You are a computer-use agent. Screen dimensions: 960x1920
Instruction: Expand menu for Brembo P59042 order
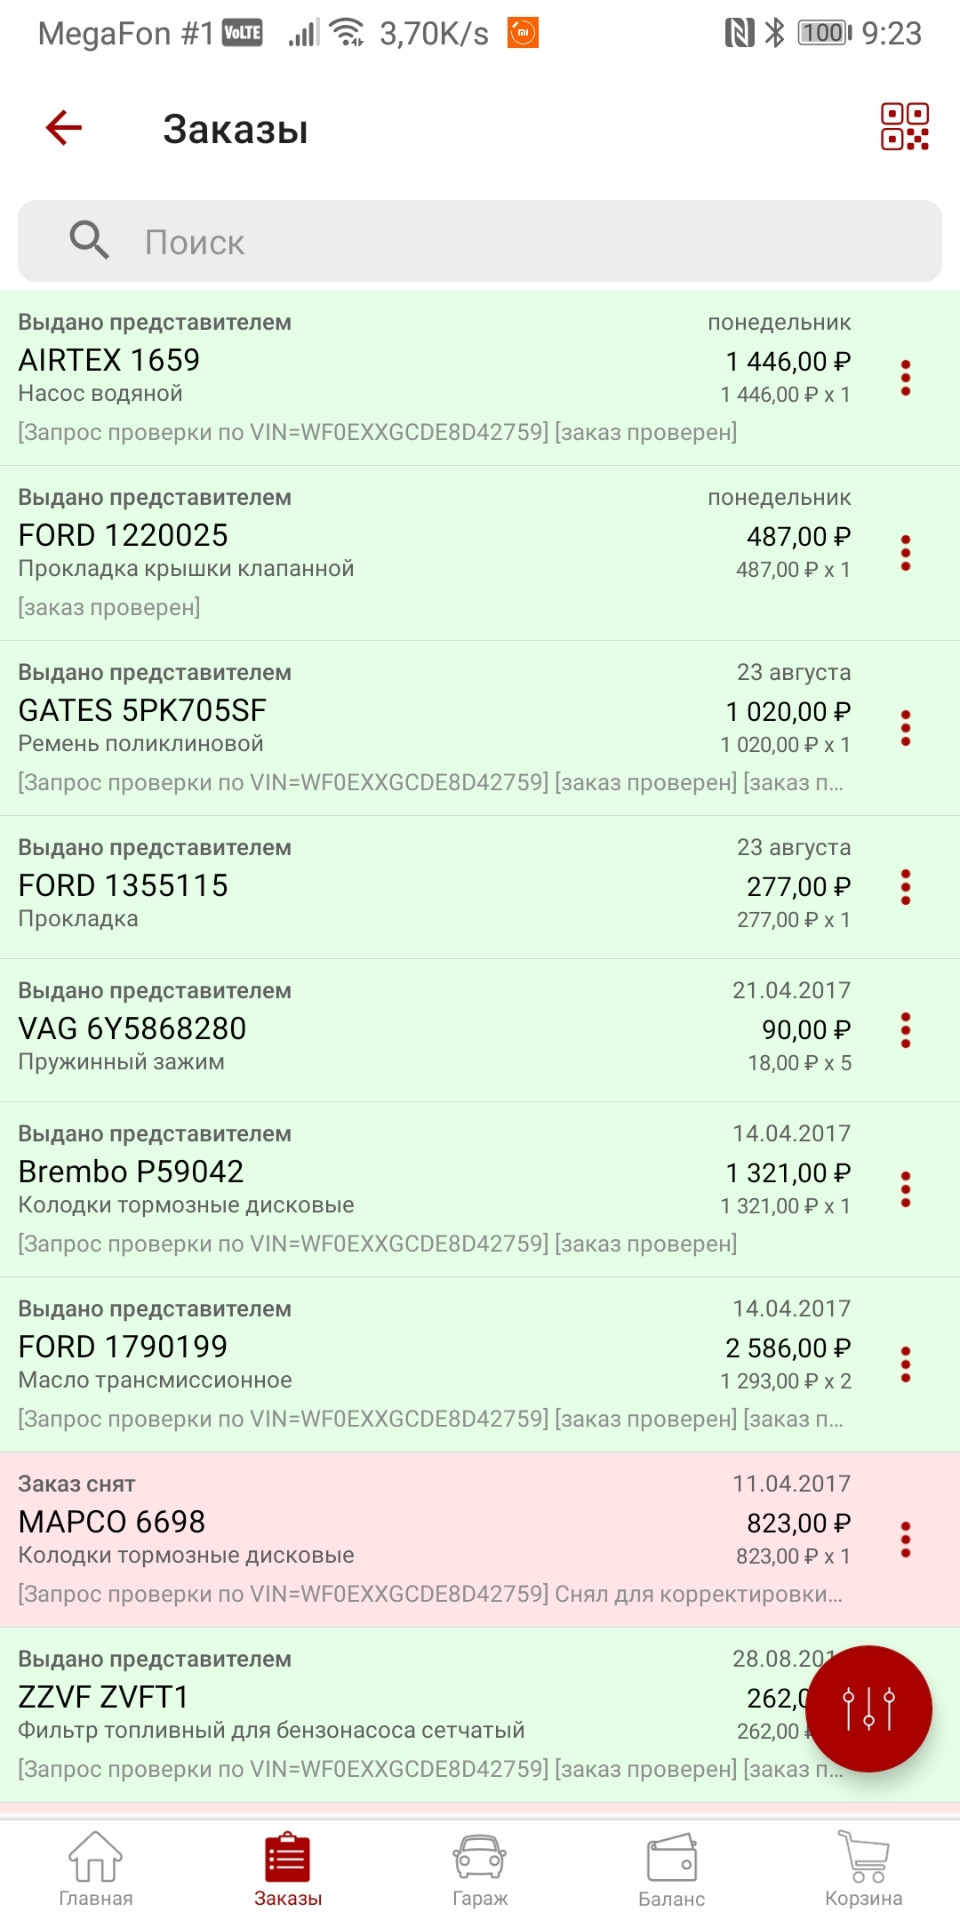point(905,1189)
